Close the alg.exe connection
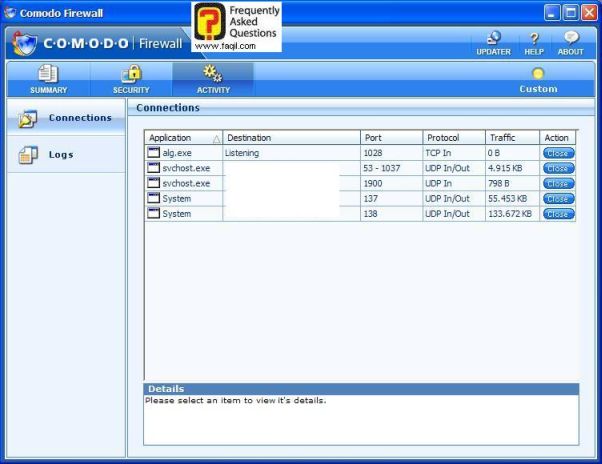Viewport: 602px width, 464px height. (559, 153)
